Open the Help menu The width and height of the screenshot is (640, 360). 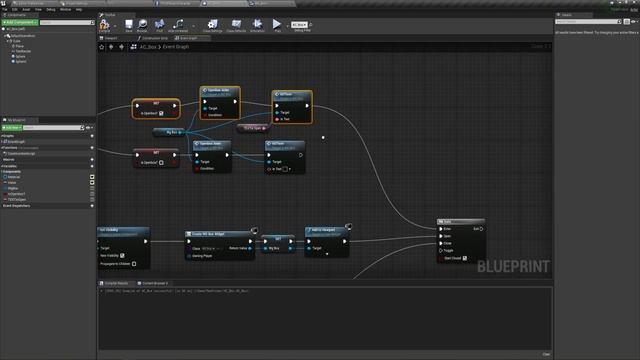pyautogui.click(x=79, y=9)
